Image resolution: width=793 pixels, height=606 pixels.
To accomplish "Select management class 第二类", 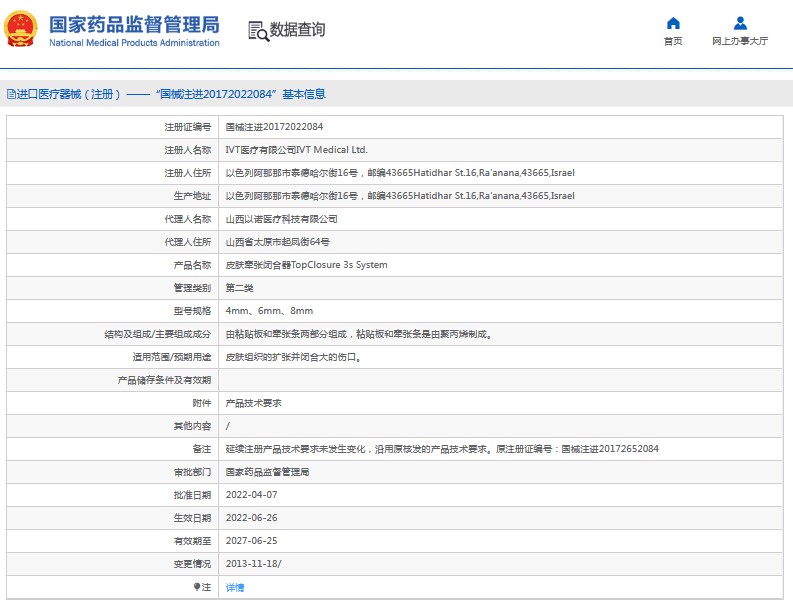I will [x=239, y=288].
